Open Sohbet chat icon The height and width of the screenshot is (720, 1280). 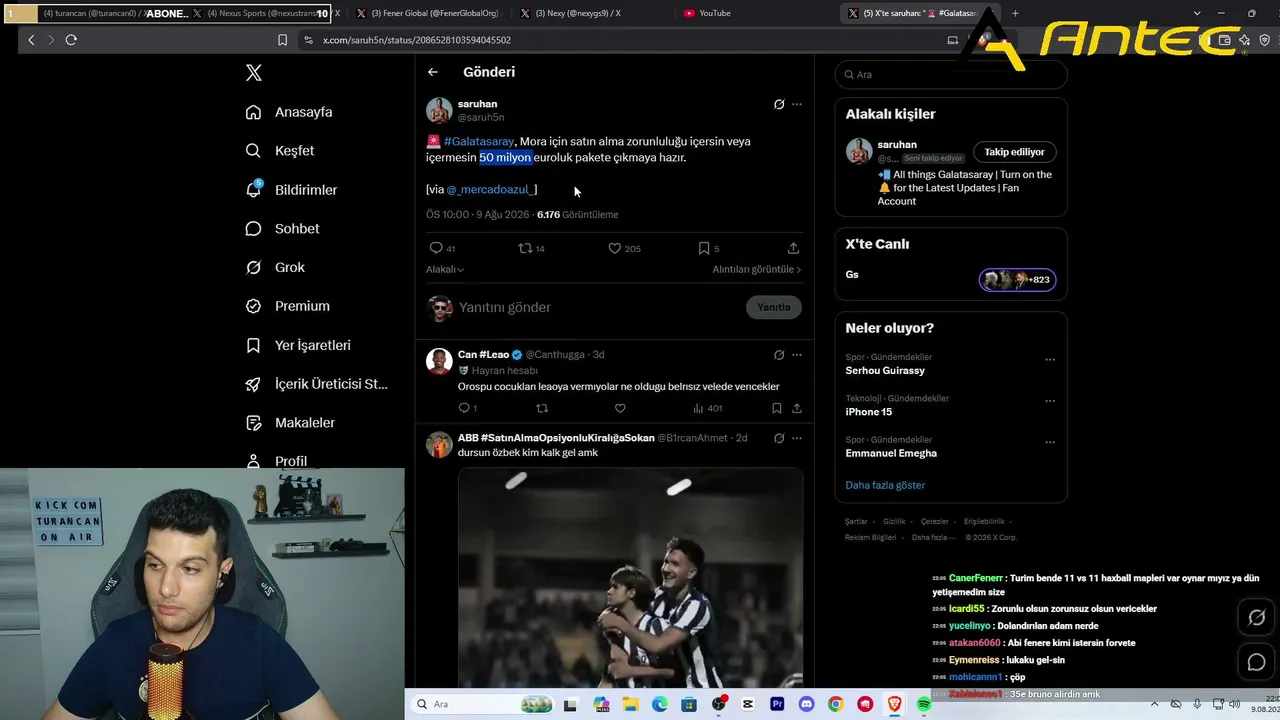pos(254,229)
